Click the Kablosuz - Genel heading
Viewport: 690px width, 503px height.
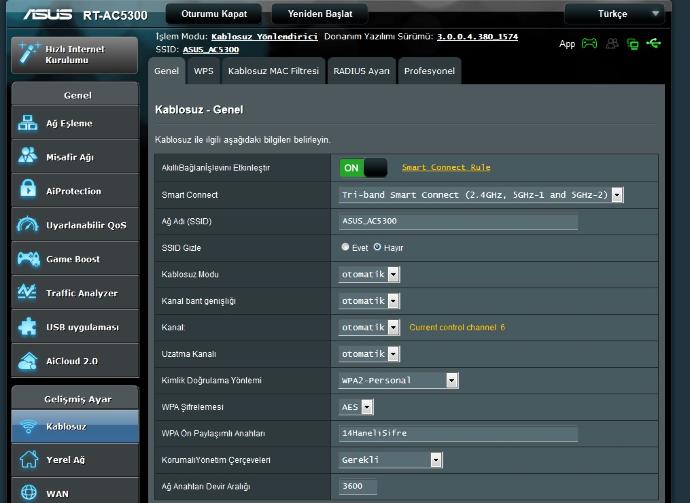tap(199, 110)
